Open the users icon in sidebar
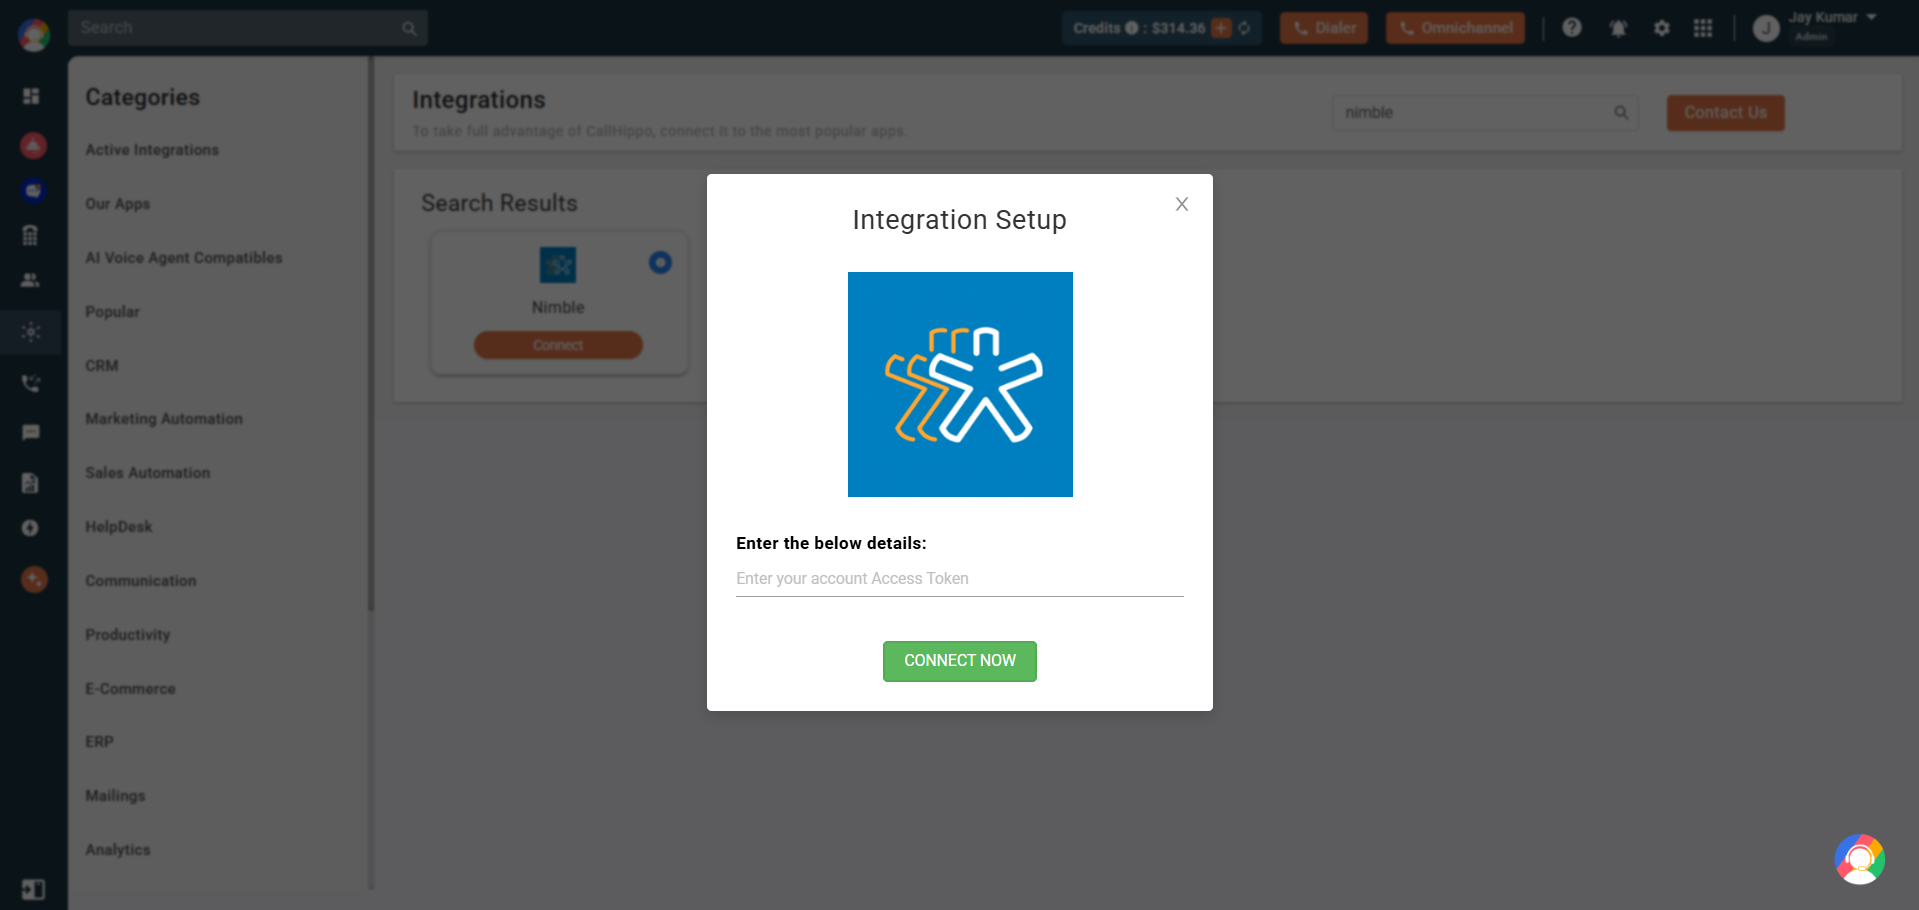 click(31, 280)
